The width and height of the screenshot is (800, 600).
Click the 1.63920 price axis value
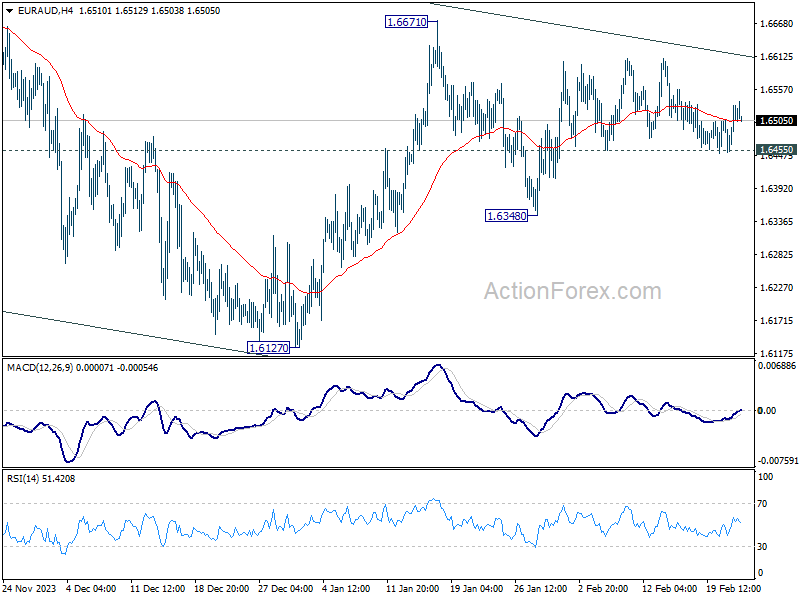pos(777,188)
